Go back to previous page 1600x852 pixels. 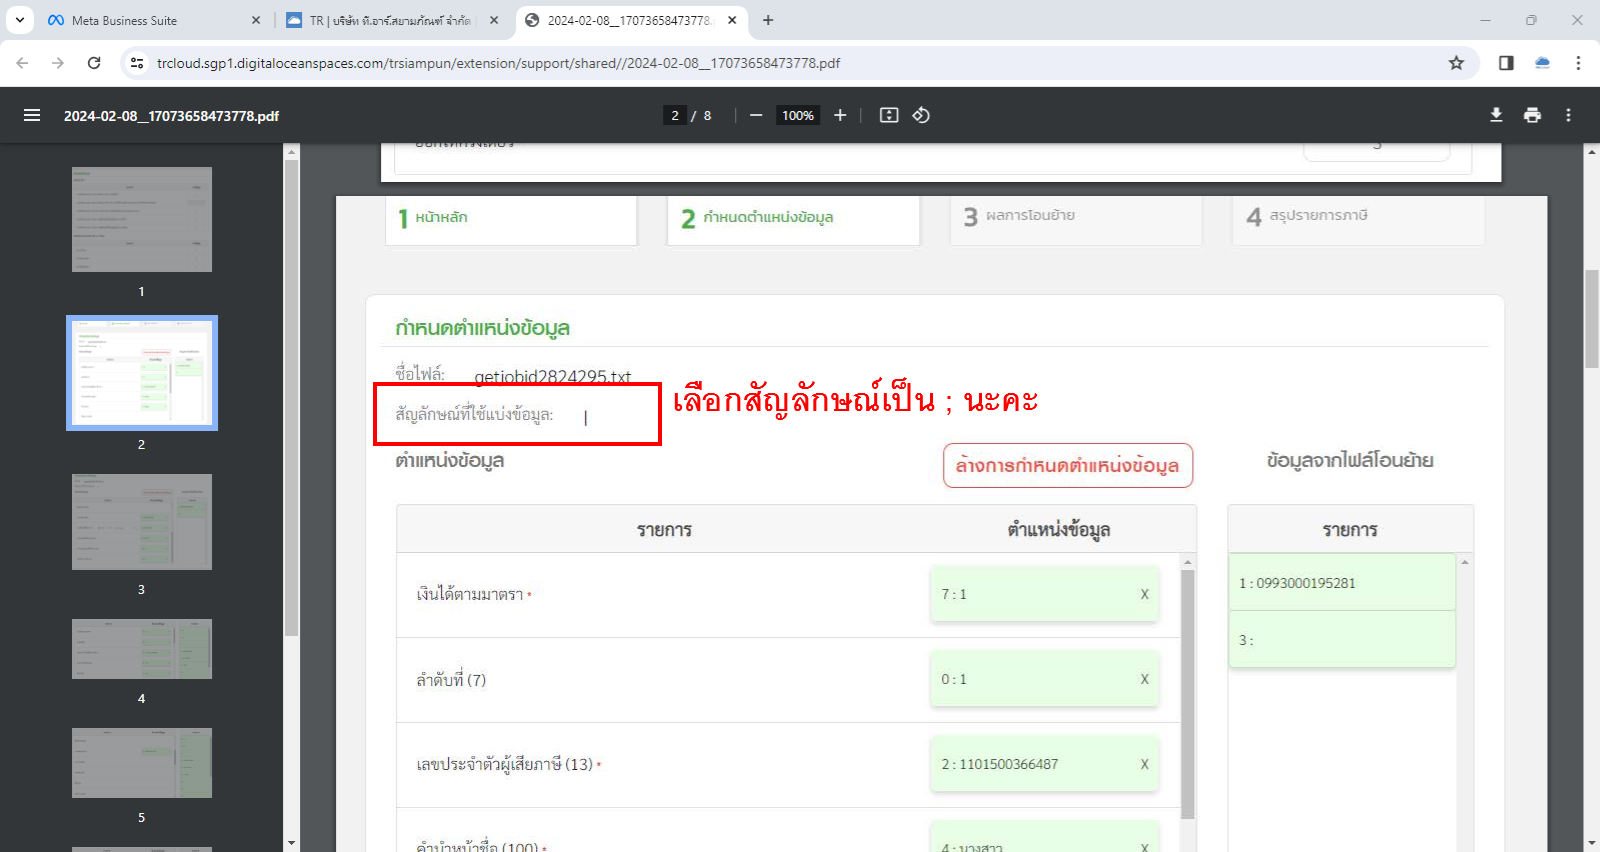(x=22, y=63)
